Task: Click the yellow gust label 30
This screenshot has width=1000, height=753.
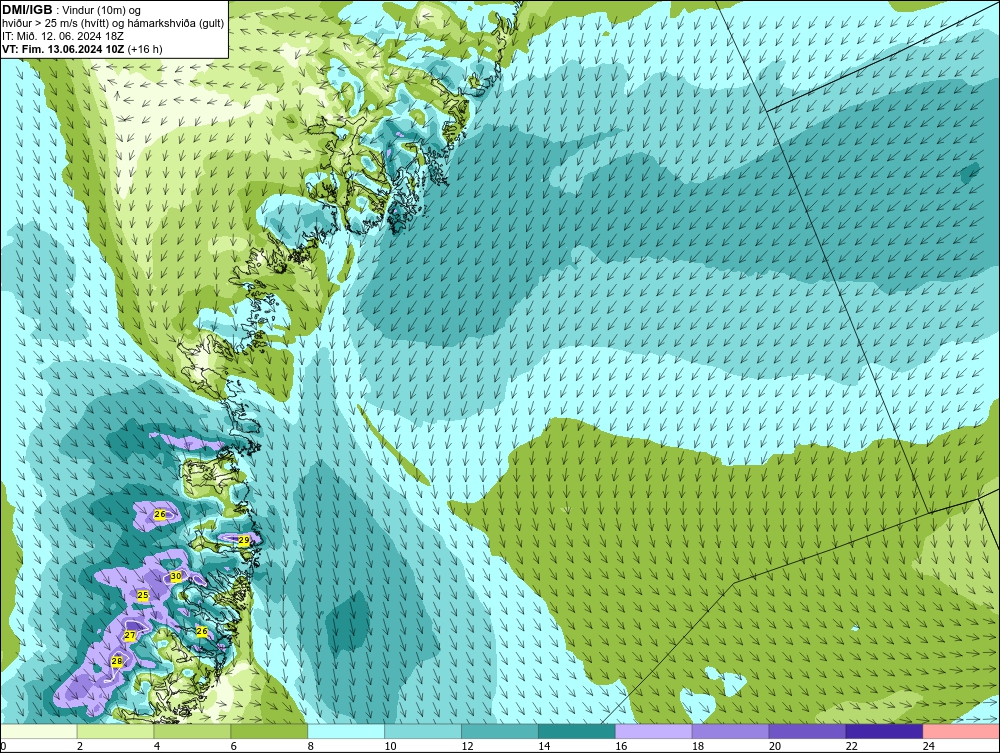Action: point(176,576)
